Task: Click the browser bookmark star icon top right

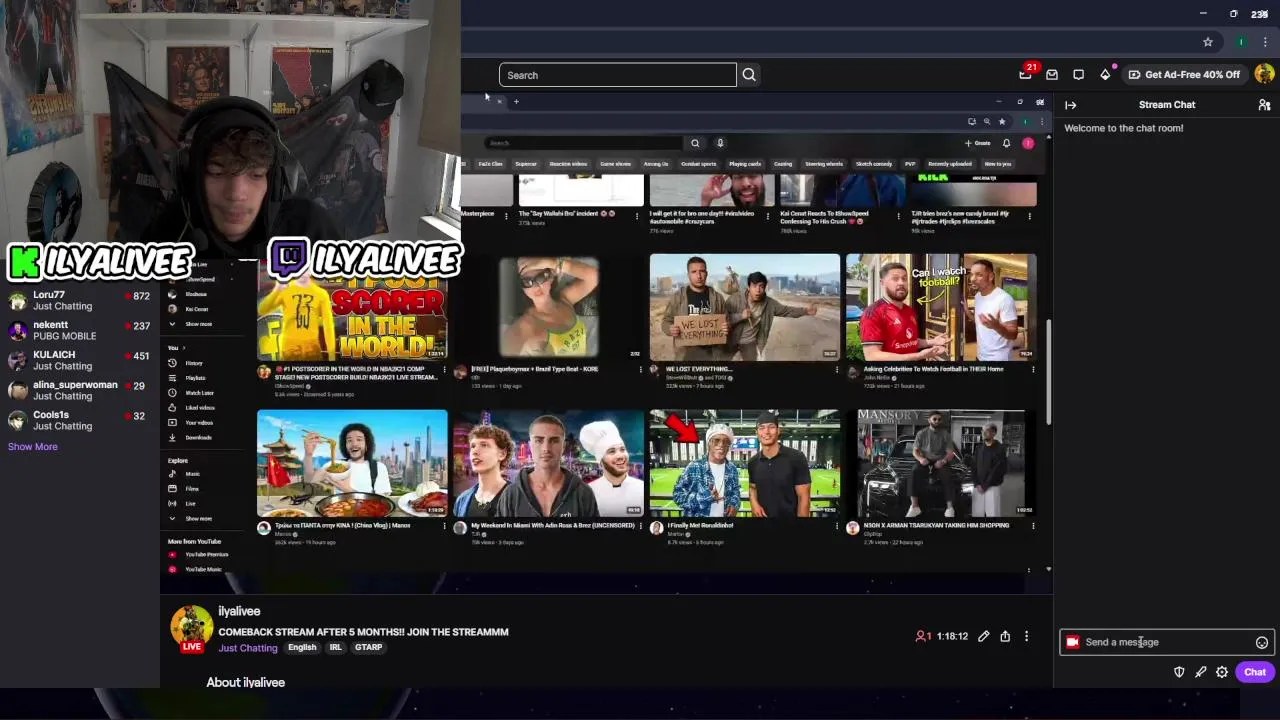Action: click(x=1208, y=42)
